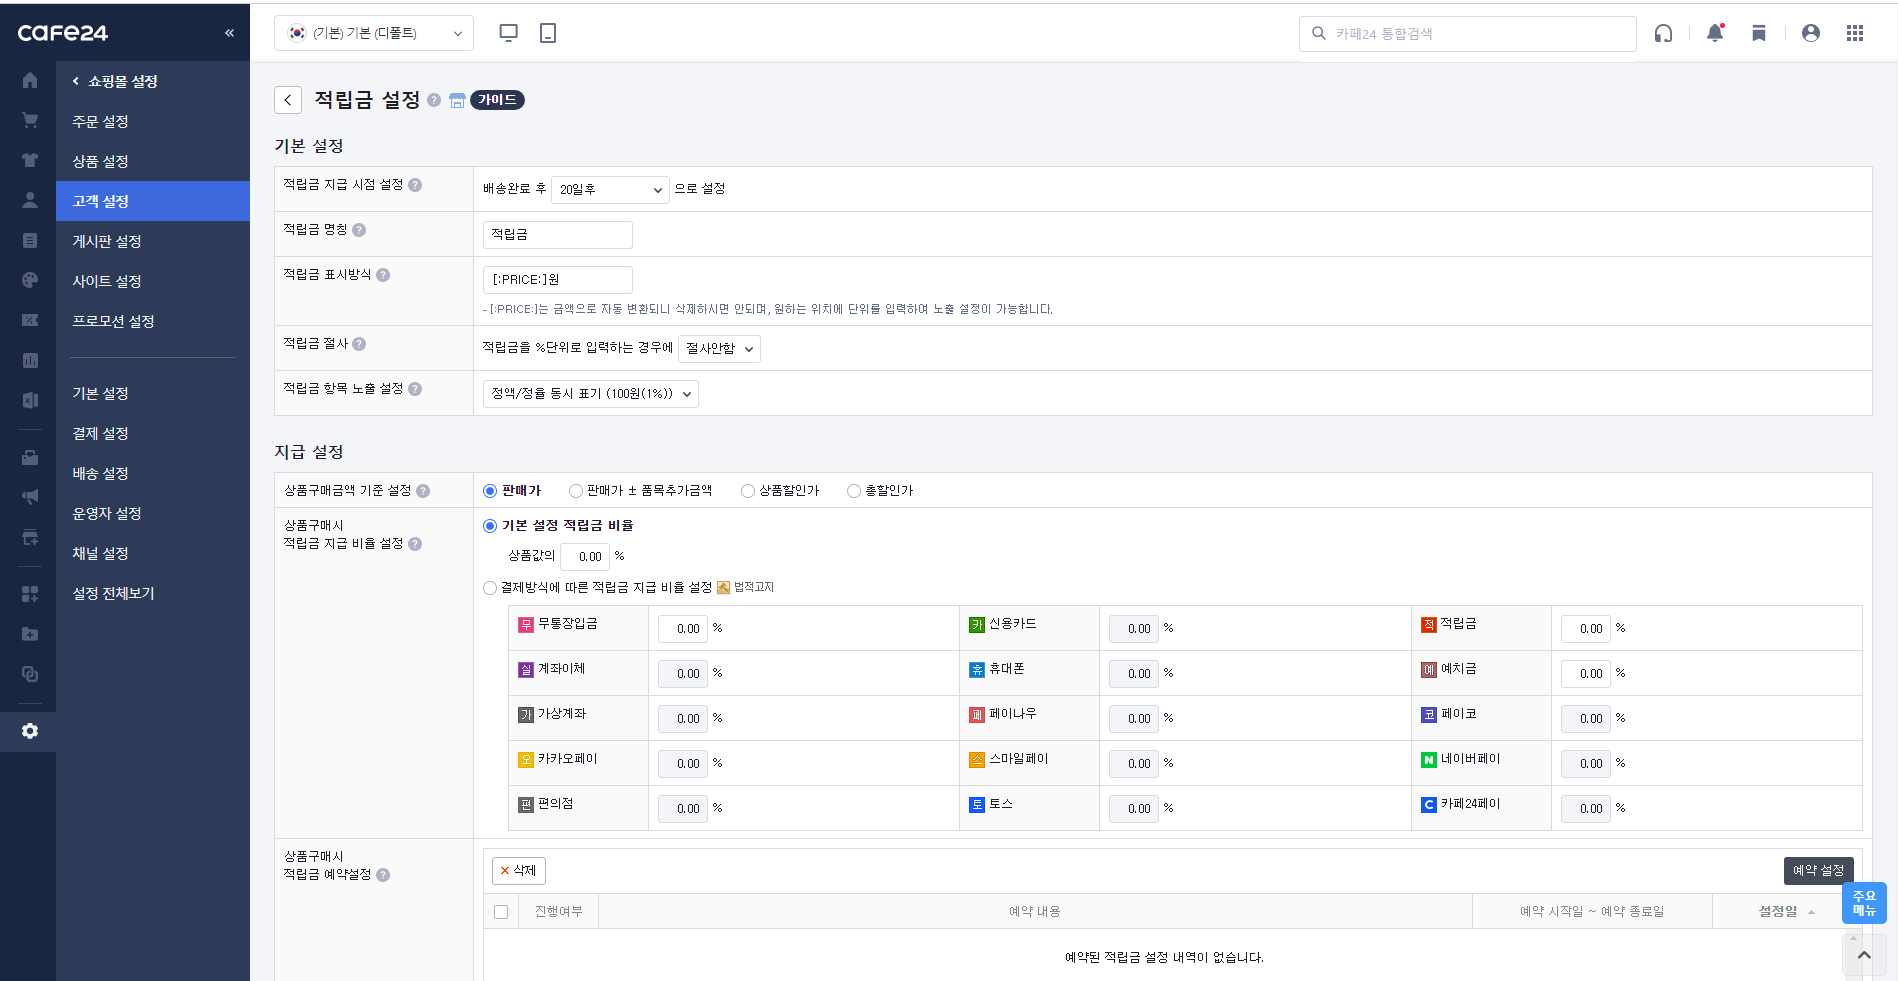The width and height of the screenshot is (1898, 981).
Task: Open the bookmark icon in top bar
Action: 1759,33
